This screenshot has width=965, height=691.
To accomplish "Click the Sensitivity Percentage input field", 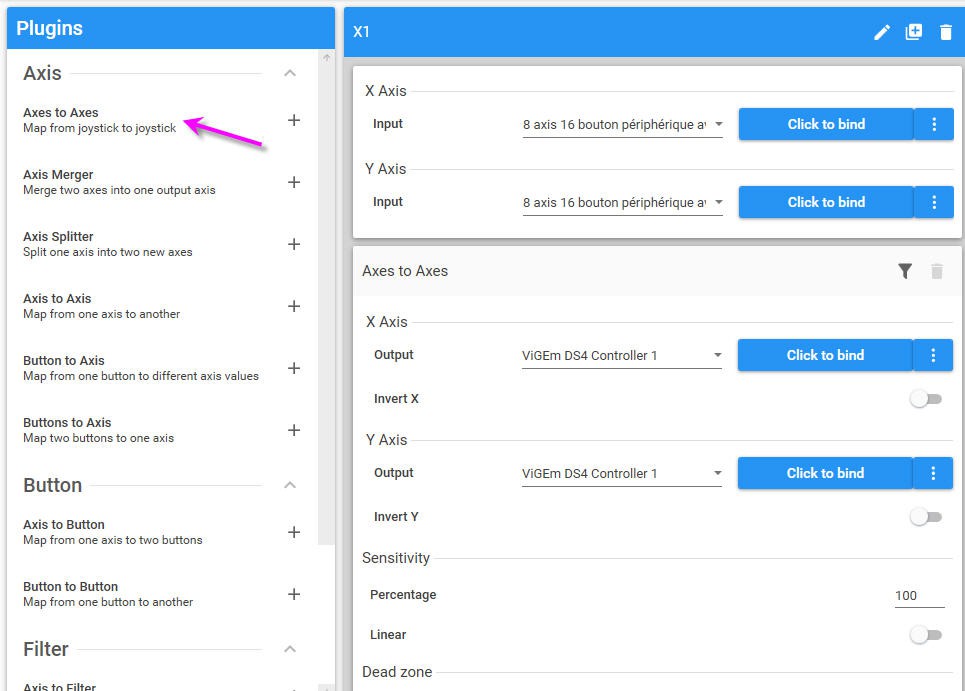I will (x=919, y=595).
